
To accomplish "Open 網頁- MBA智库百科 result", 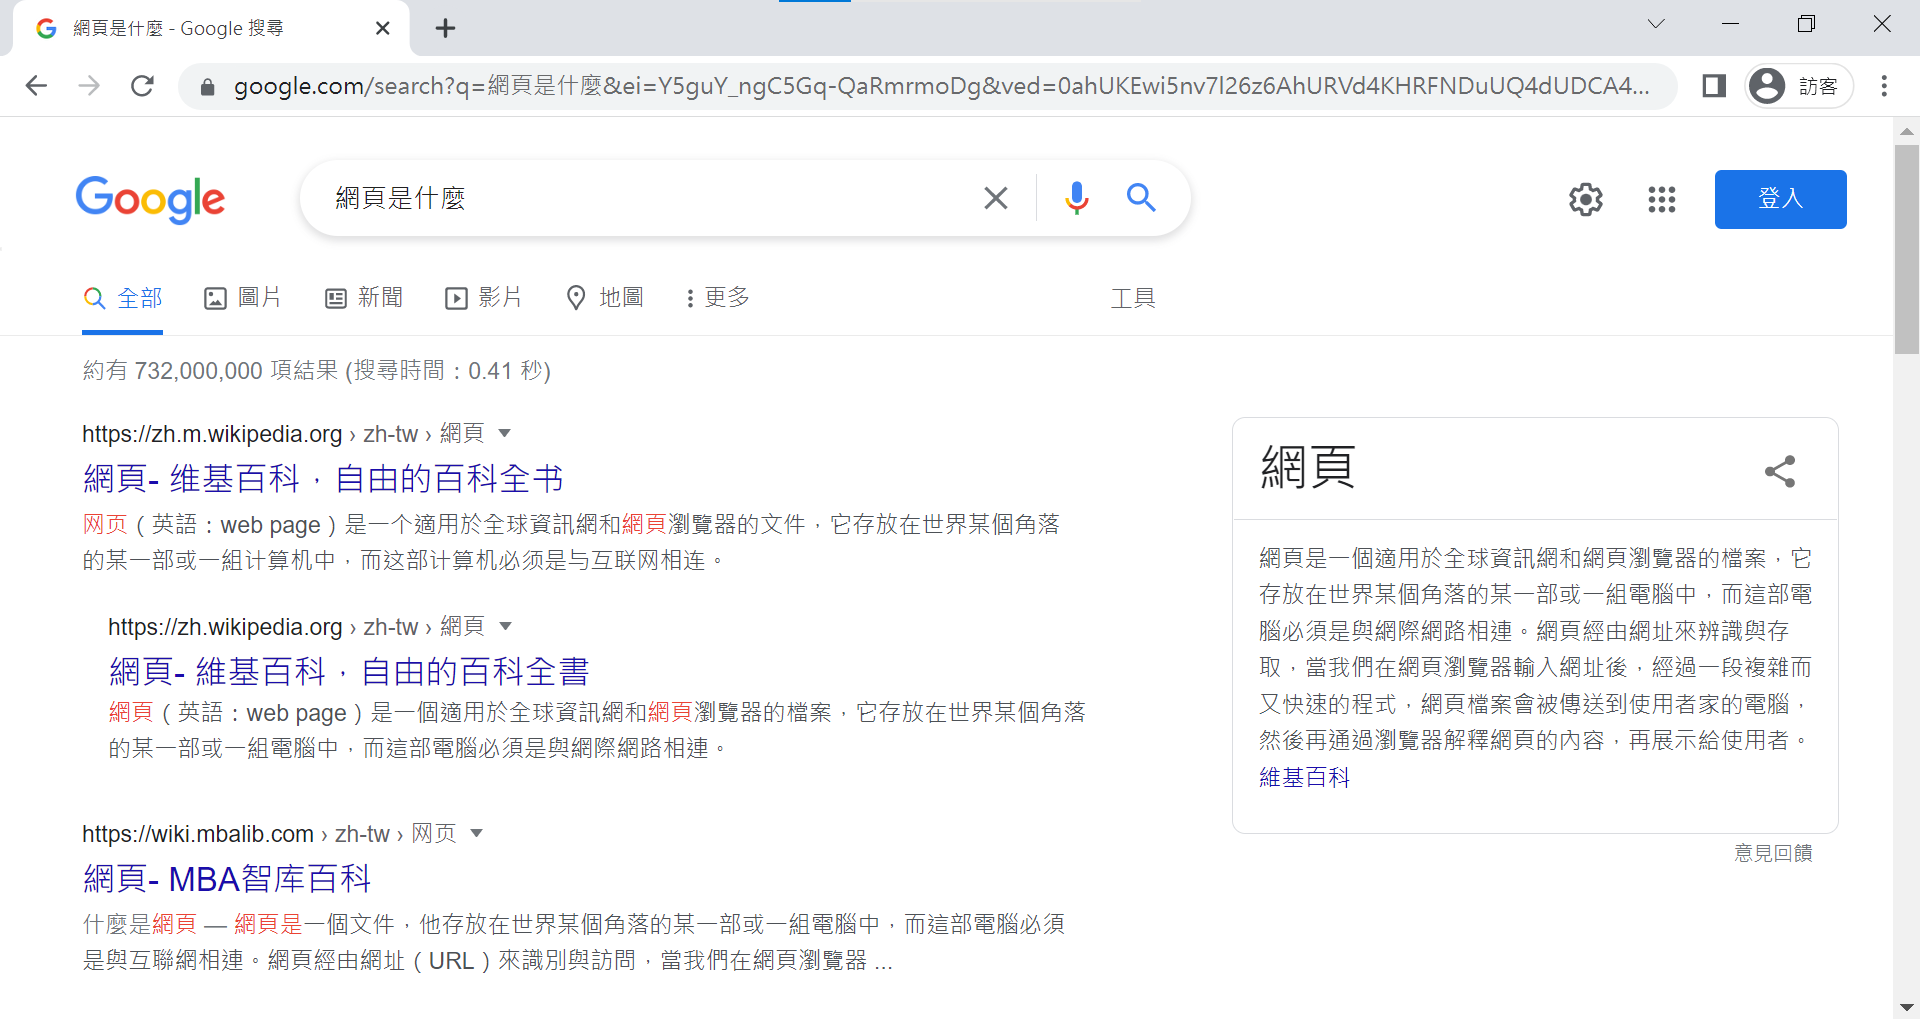I will 227,879.
